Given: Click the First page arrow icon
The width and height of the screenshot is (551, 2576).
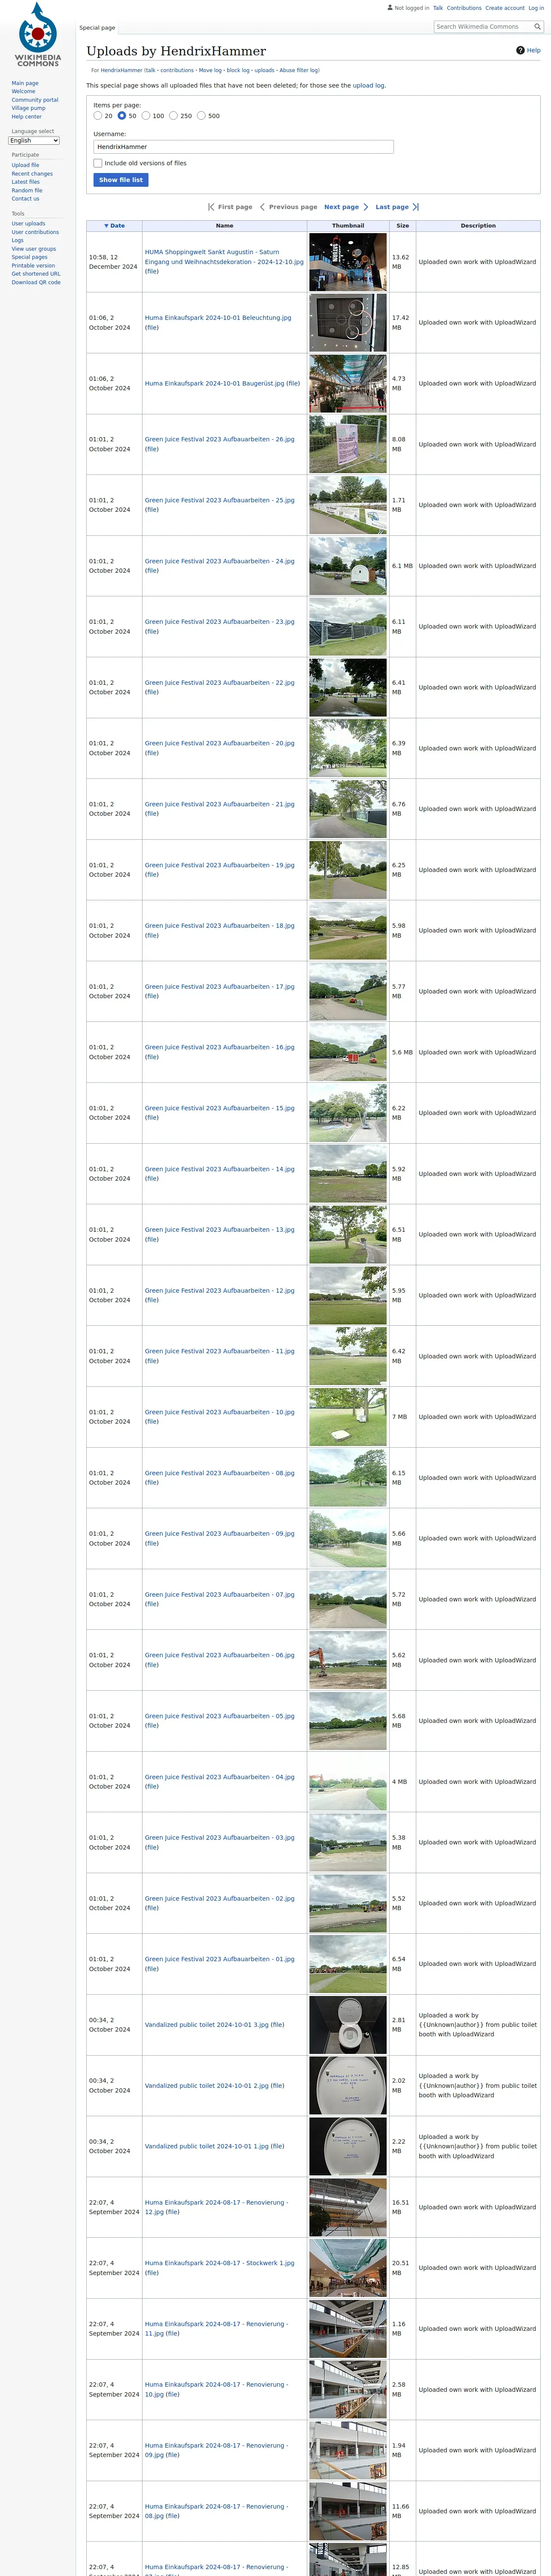Looking at the screenshot, I should pos(211,207).
